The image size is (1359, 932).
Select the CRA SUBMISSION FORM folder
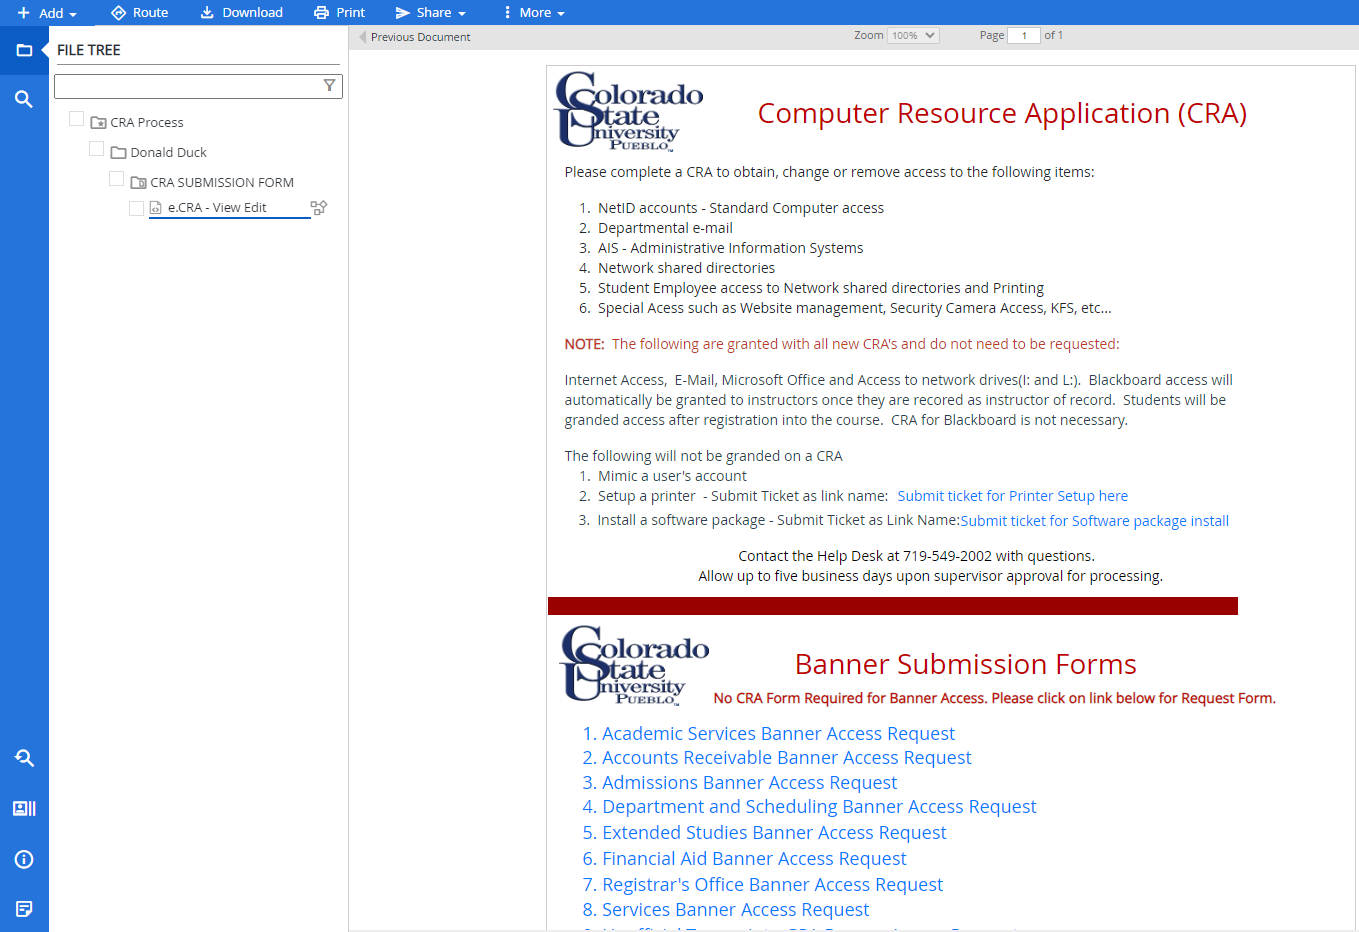(222, 183)
